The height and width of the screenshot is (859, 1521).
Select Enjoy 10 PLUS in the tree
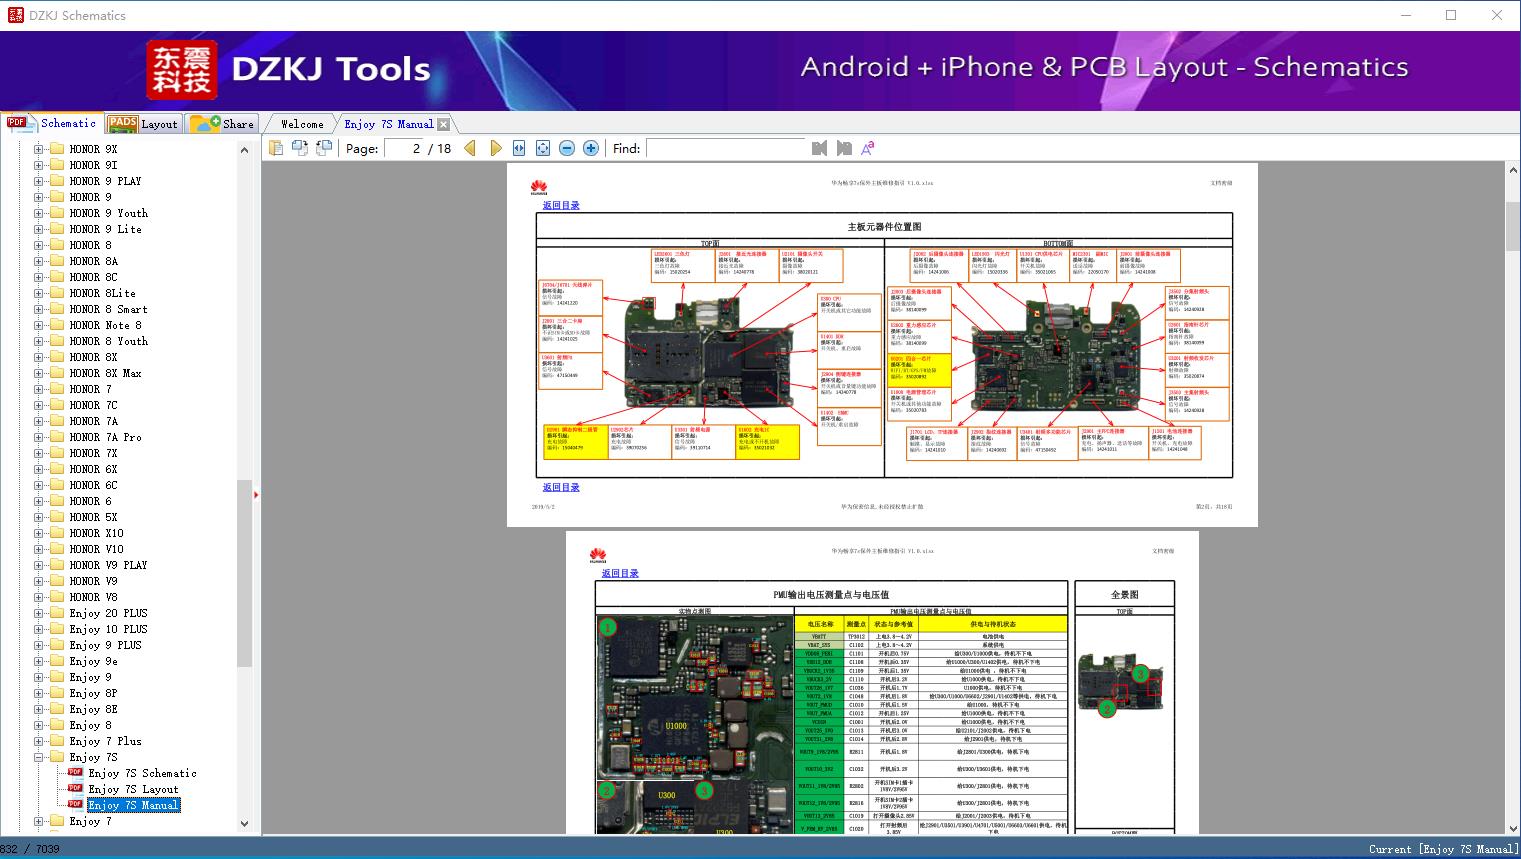tap(108, 629)
